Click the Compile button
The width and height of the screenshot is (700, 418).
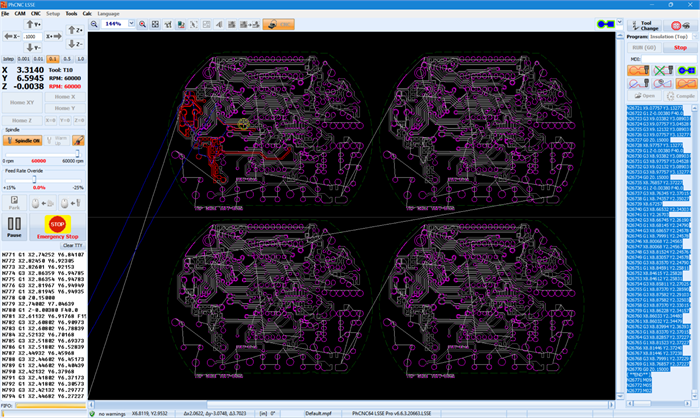[x=680, y=96]
